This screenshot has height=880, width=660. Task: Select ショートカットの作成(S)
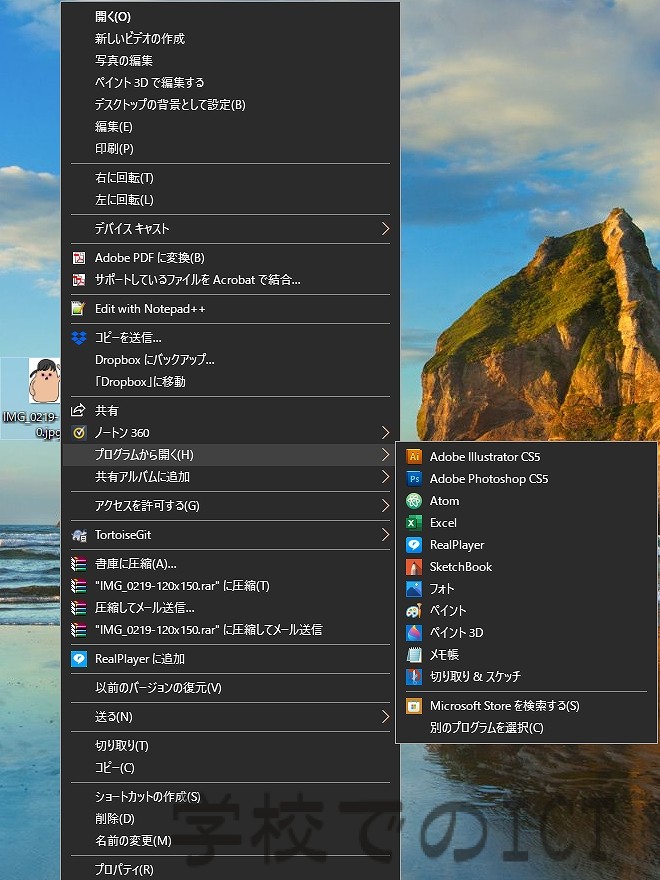tap(230, 797)
